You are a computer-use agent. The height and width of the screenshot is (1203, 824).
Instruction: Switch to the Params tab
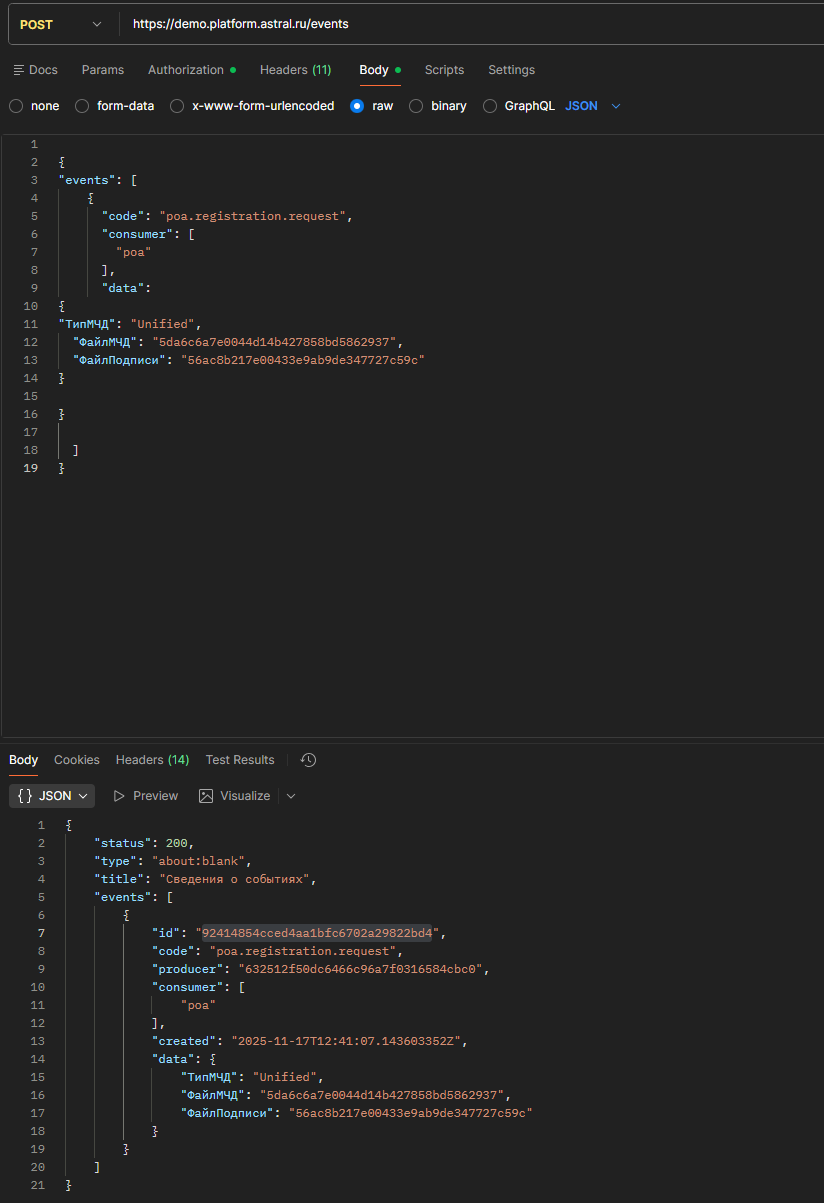(x=103, y=70)
